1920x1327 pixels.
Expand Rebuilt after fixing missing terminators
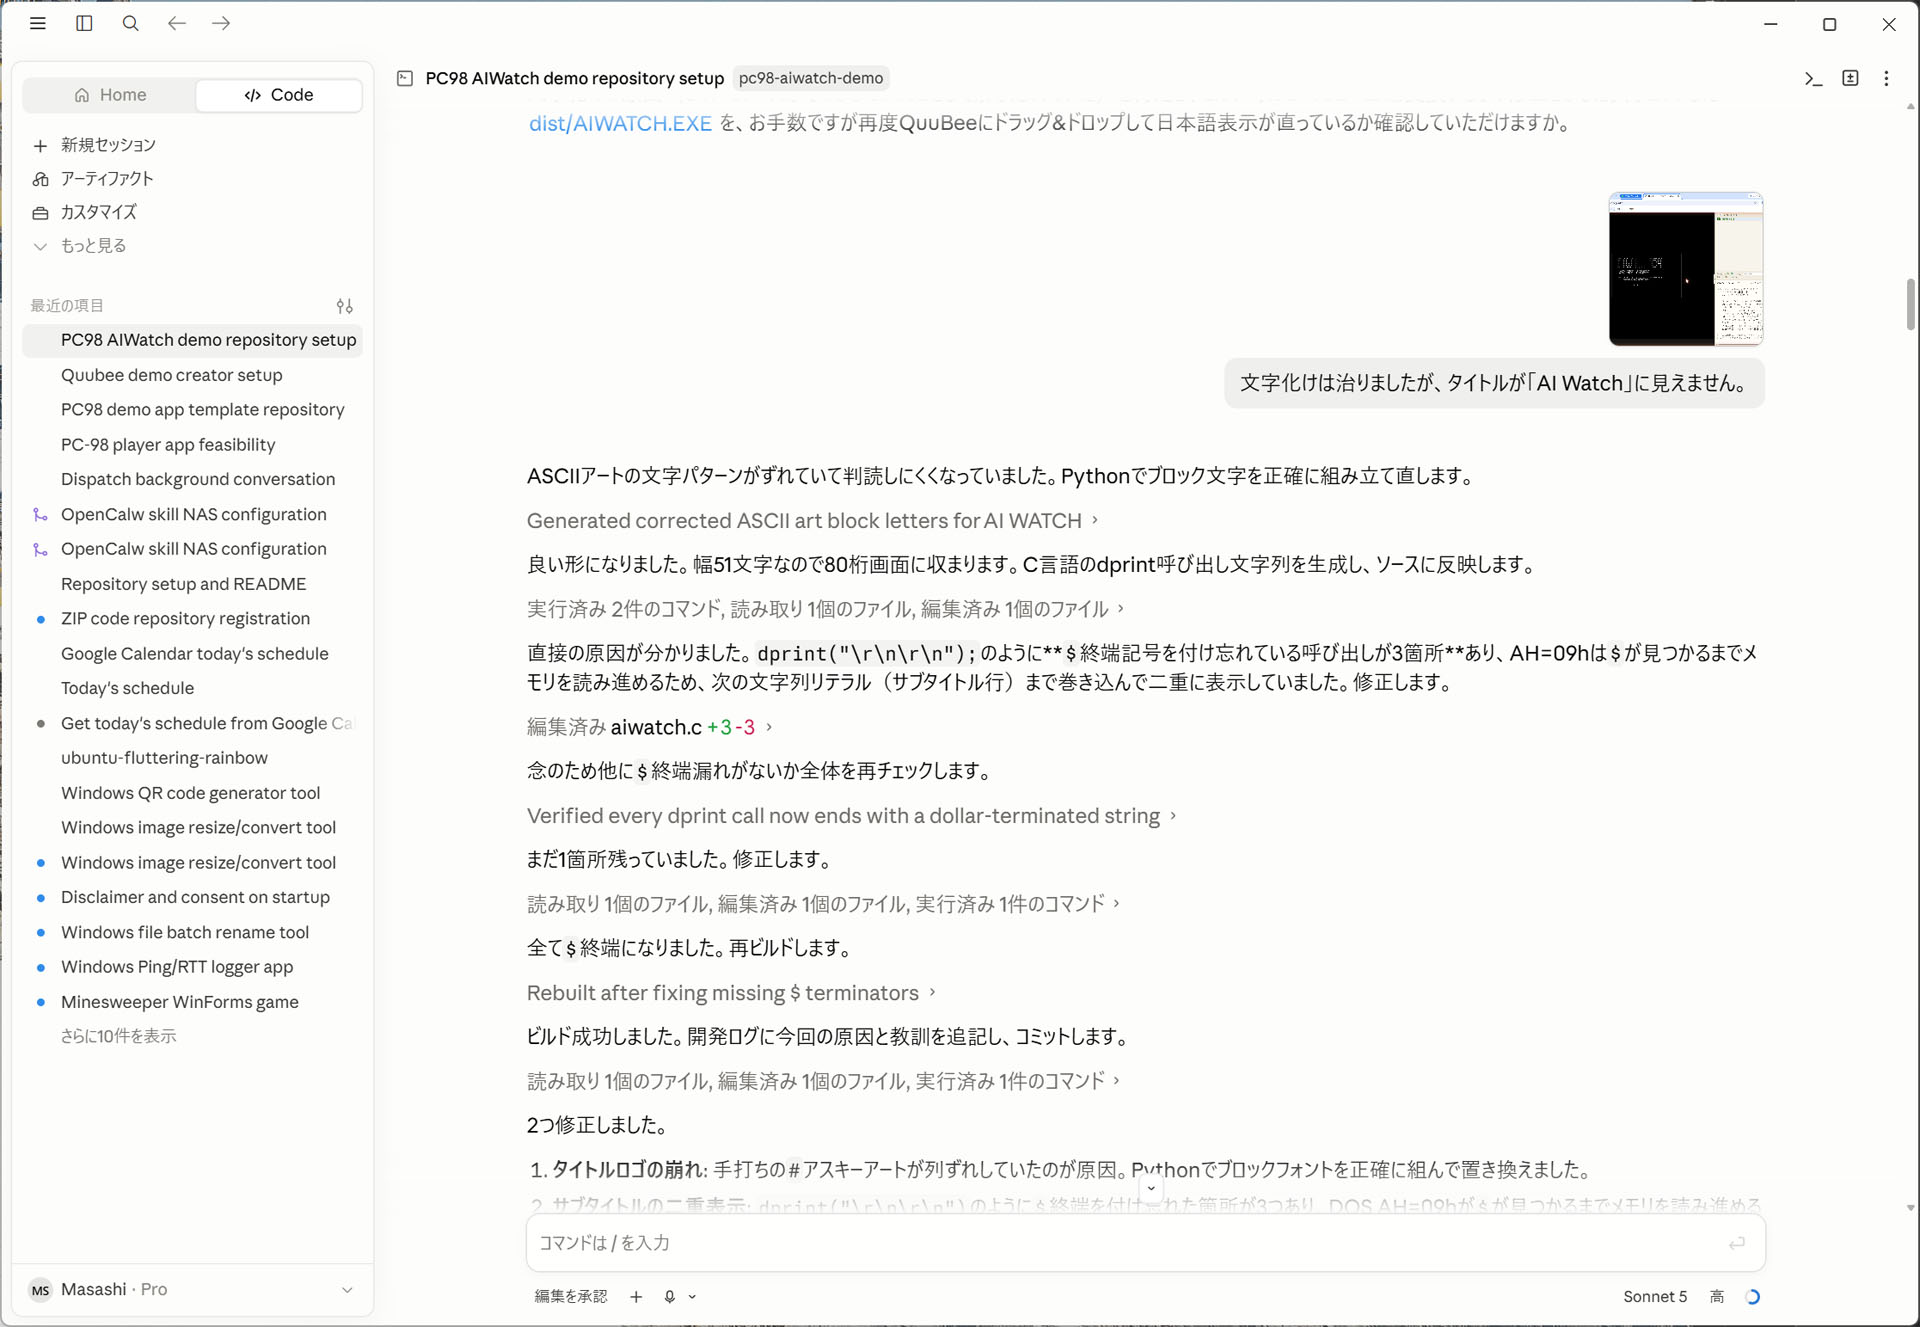coord(731,993)
